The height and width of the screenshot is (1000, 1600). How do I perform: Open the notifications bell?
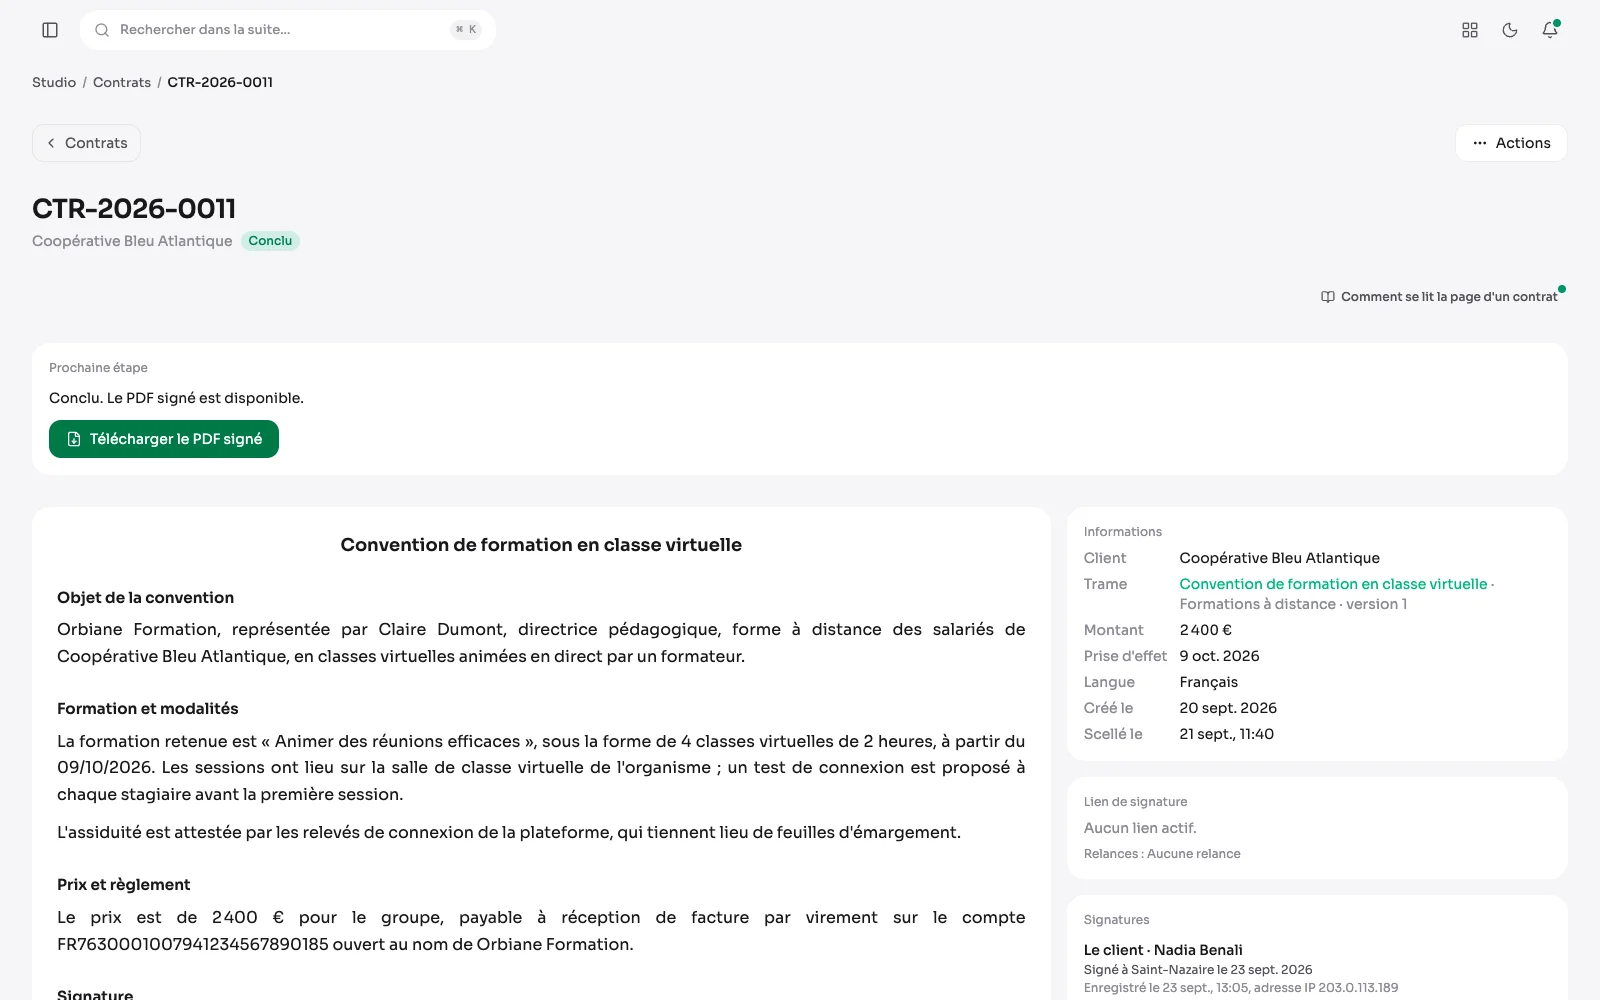(1550, 30)
